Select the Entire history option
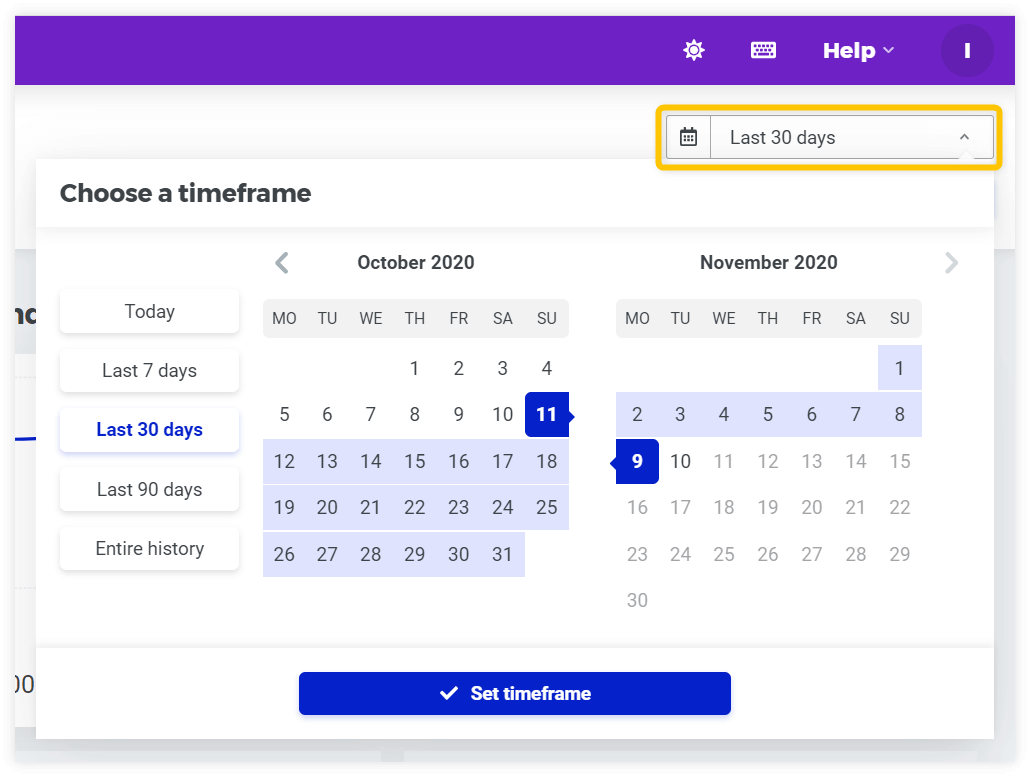1030x777 pixels. (149, 548)
